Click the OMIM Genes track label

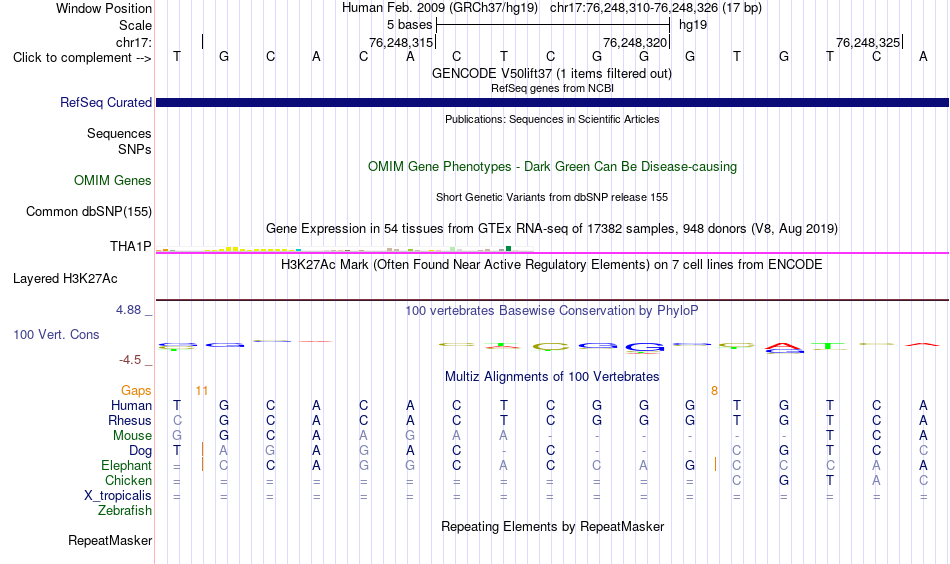tap(113, 181)
